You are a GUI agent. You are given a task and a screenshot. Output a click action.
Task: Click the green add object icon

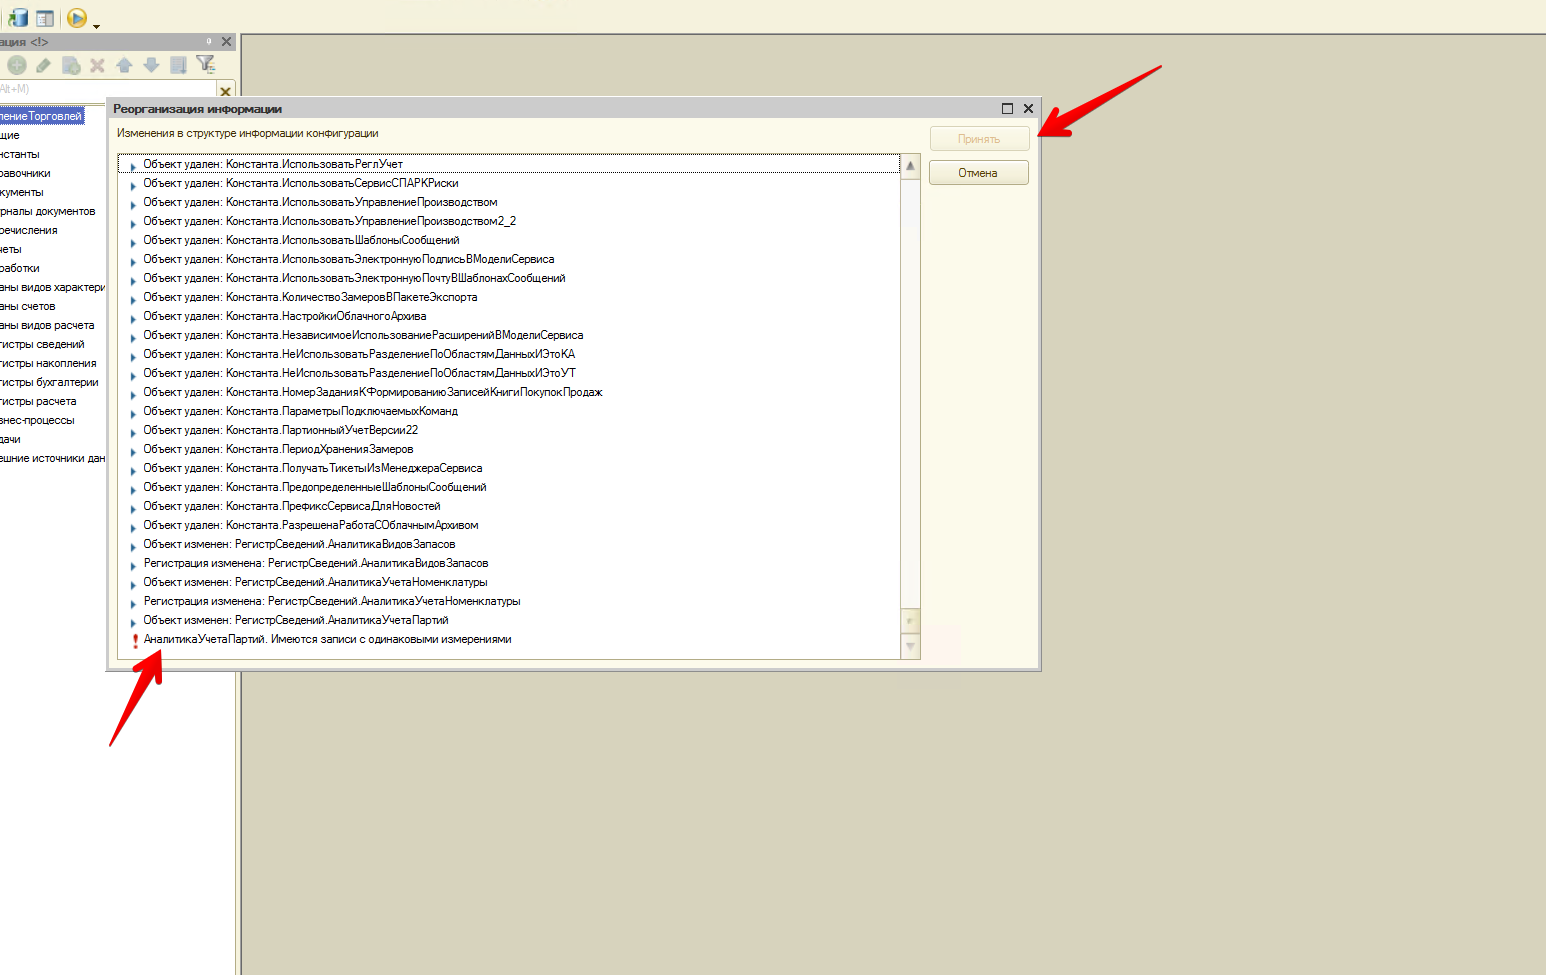pyautogui.click(x=17, y=65)
